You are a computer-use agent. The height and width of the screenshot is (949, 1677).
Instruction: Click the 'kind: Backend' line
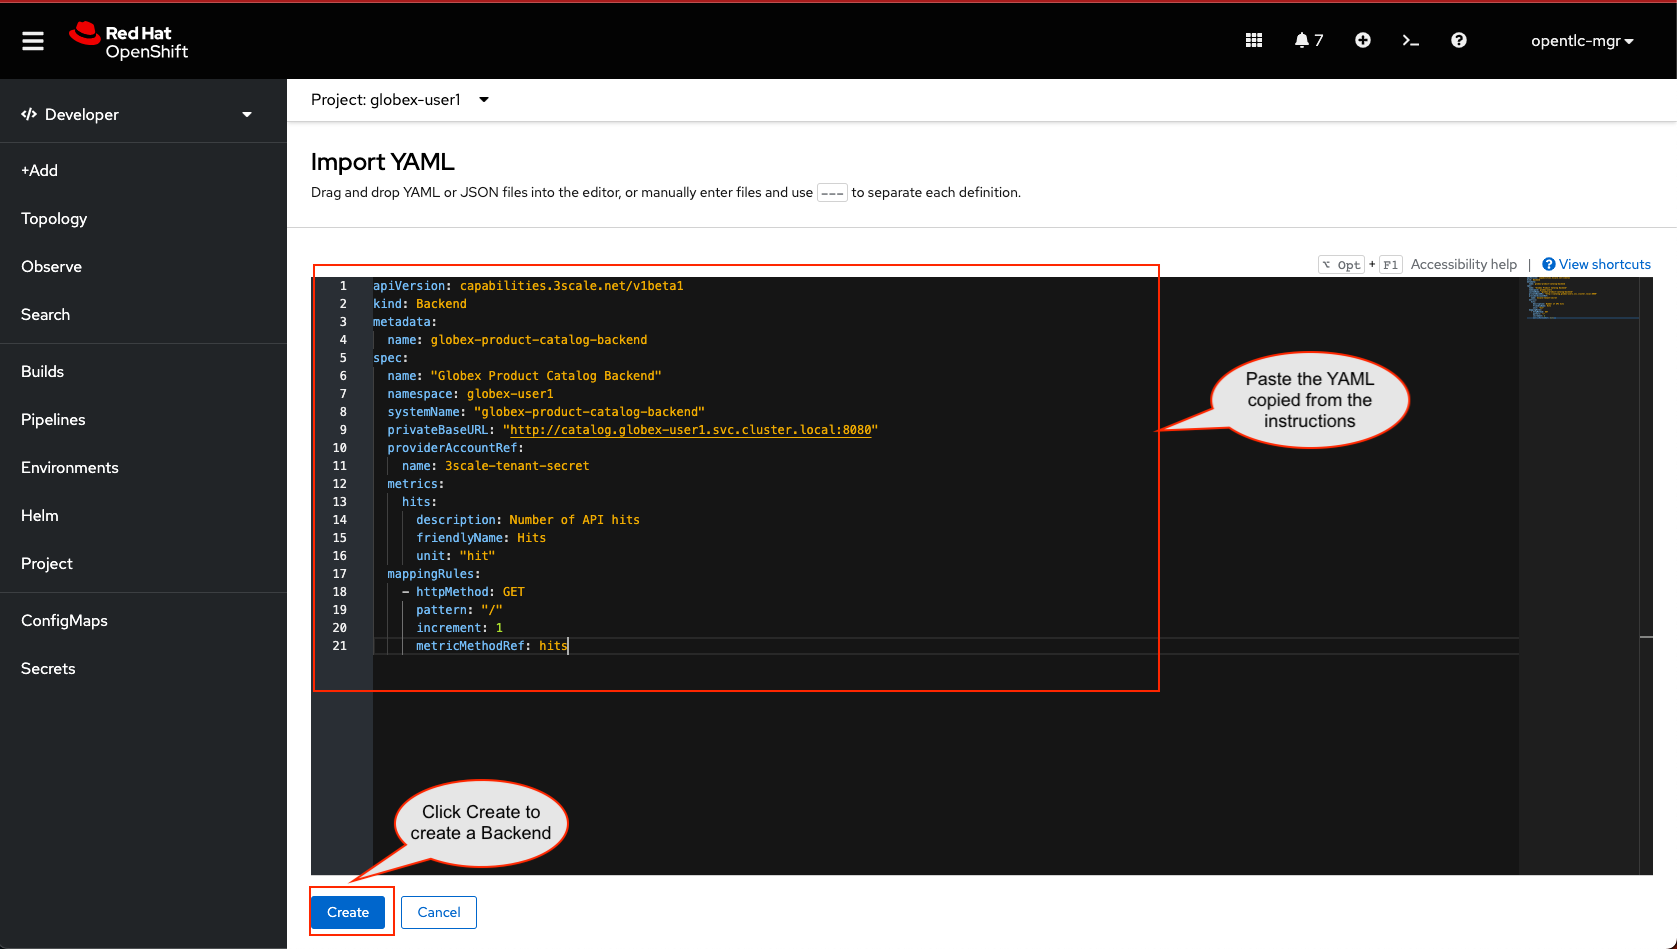pyautogui.click(x=420, y=304)
